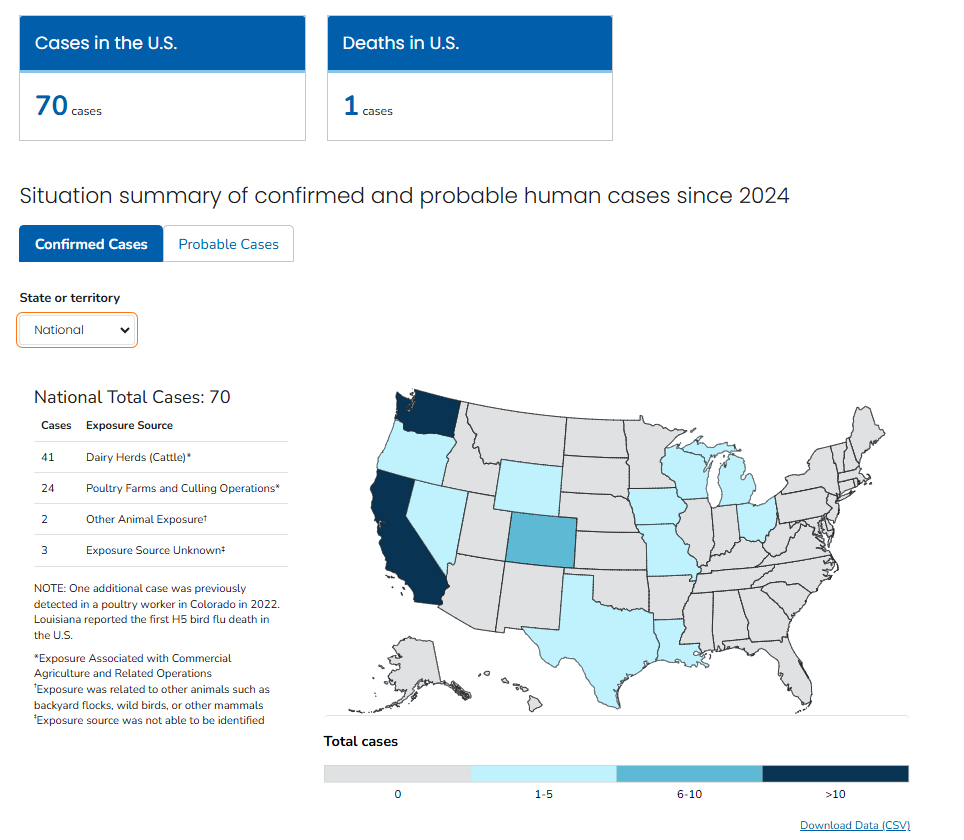Image resolution: width=964 pixels, height=840 pixels.
Task: Click the dark navy >10 legend swatch
Action: 836,774
